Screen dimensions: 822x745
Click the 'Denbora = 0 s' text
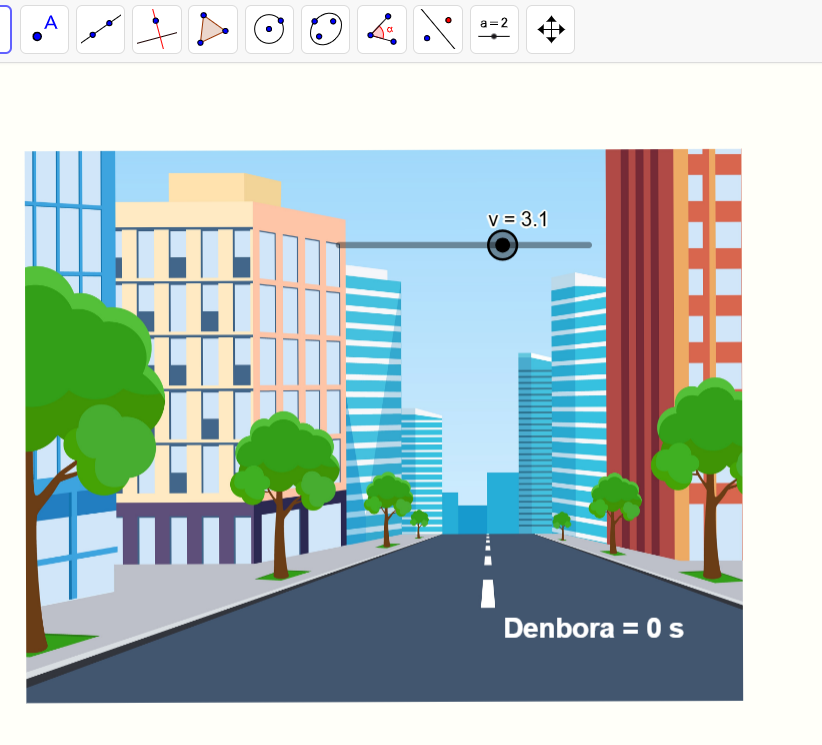pyautogui.click(x=593, y=628)
